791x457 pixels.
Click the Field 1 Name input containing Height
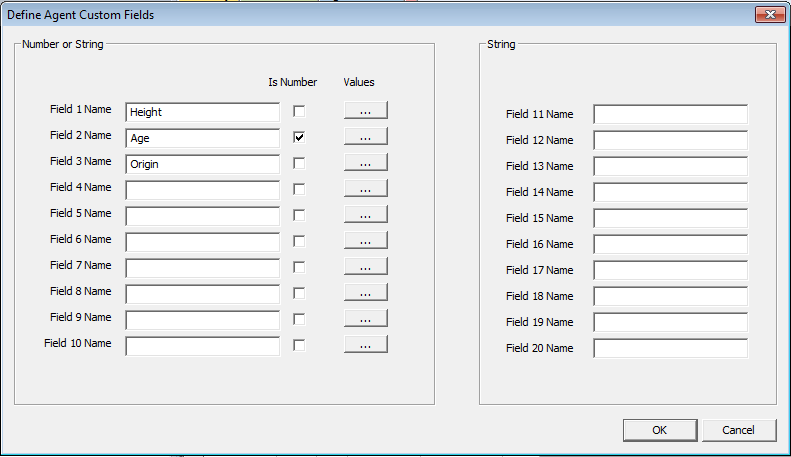pos(202,112)
